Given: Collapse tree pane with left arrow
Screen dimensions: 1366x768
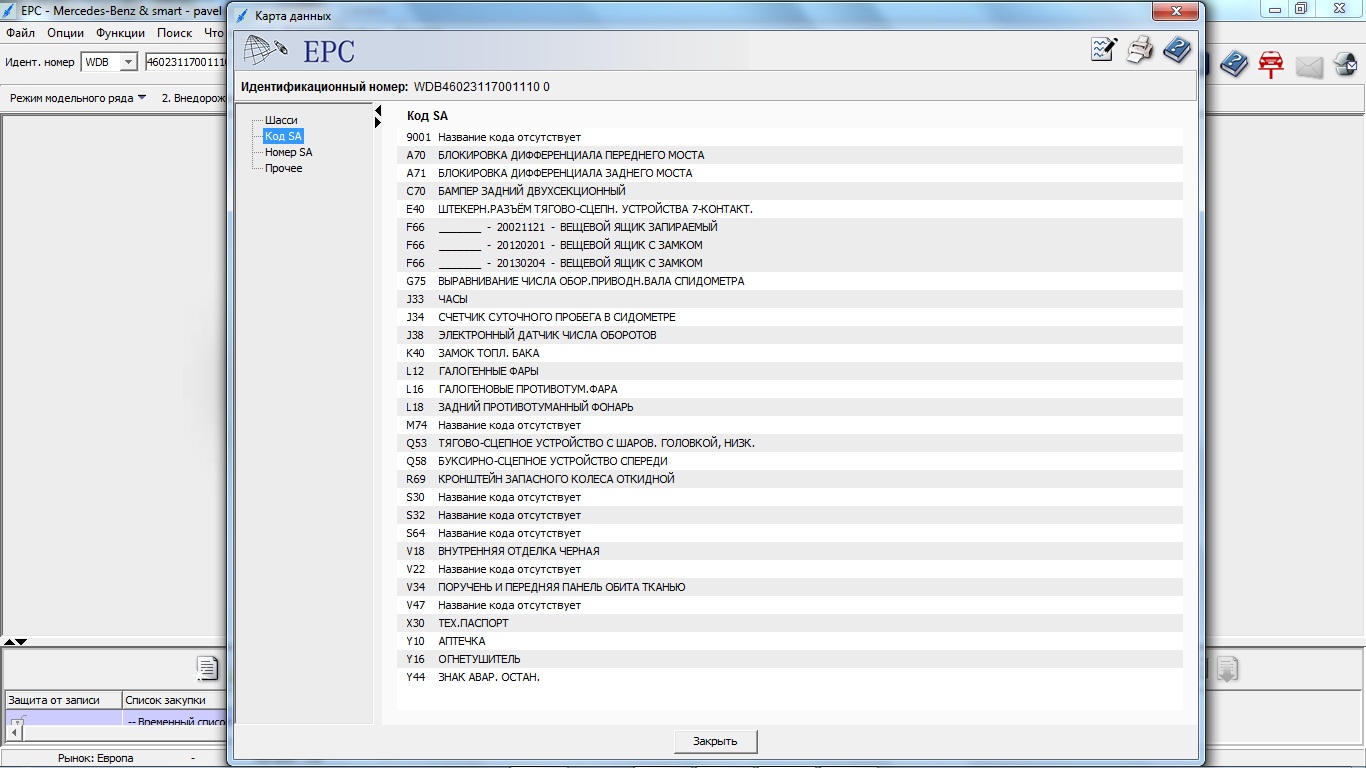Looking at the screenshot, I should pyautogui.click(x=378, y=110).
